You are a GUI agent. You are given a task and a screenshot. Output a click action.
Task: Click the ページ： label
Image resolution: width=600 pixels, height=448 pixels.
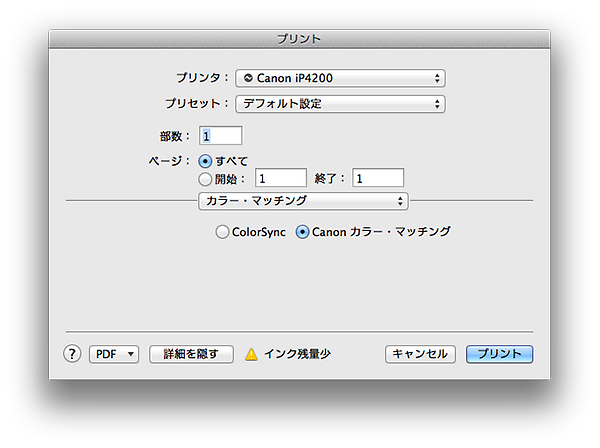click(x=169, y=161)
